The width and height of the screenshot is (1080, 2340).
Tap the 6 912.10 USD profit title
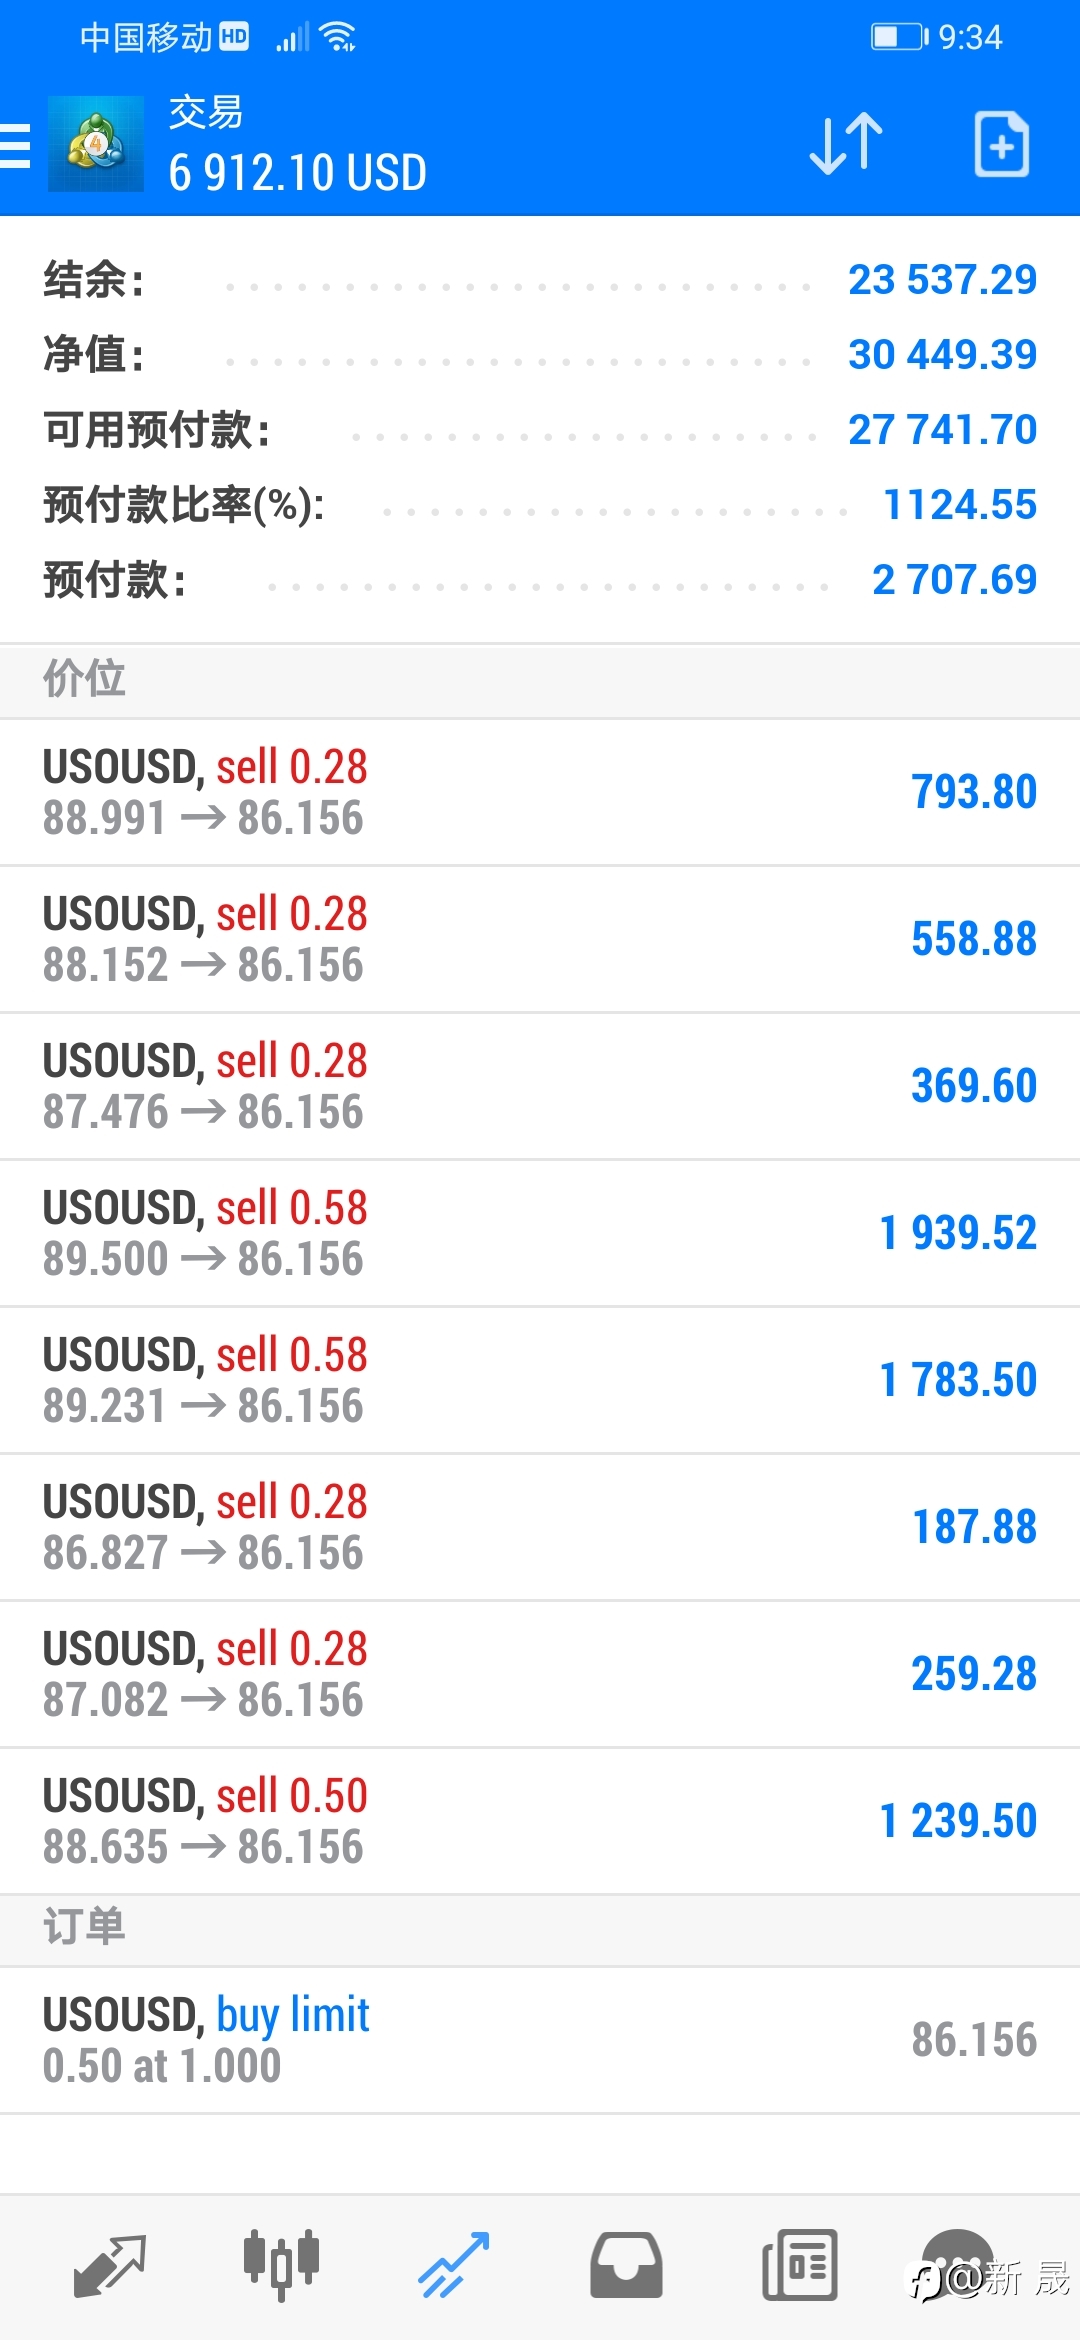coord(298,172)
